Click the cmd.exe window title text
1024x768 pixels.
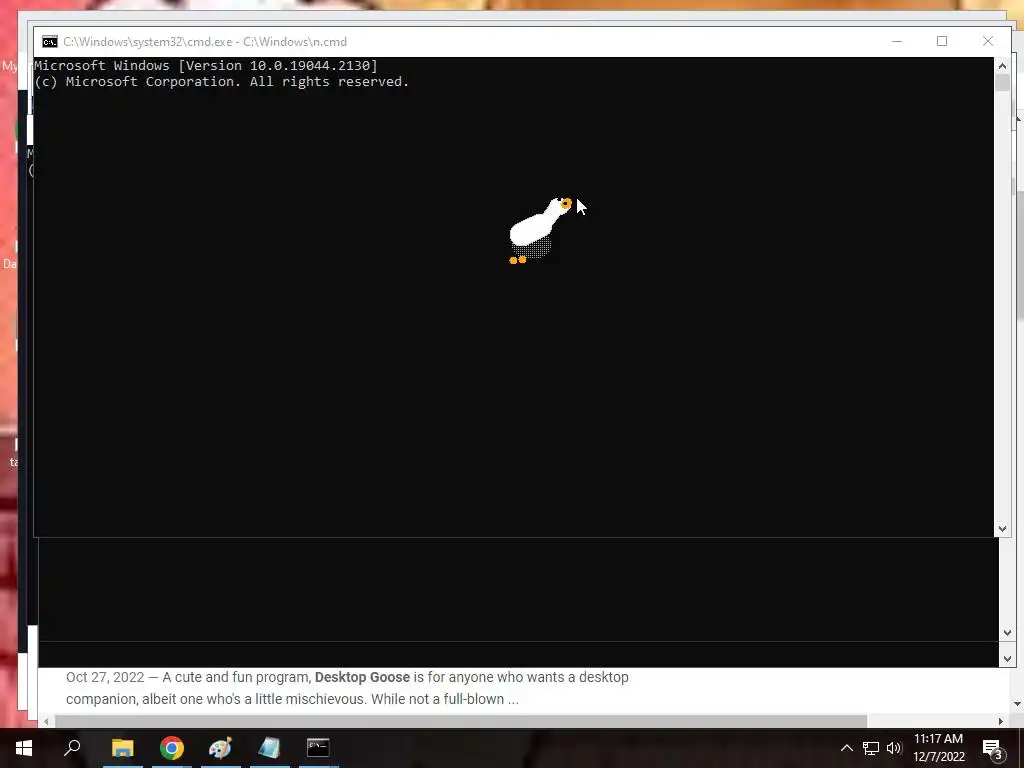(x=205, y=42)
